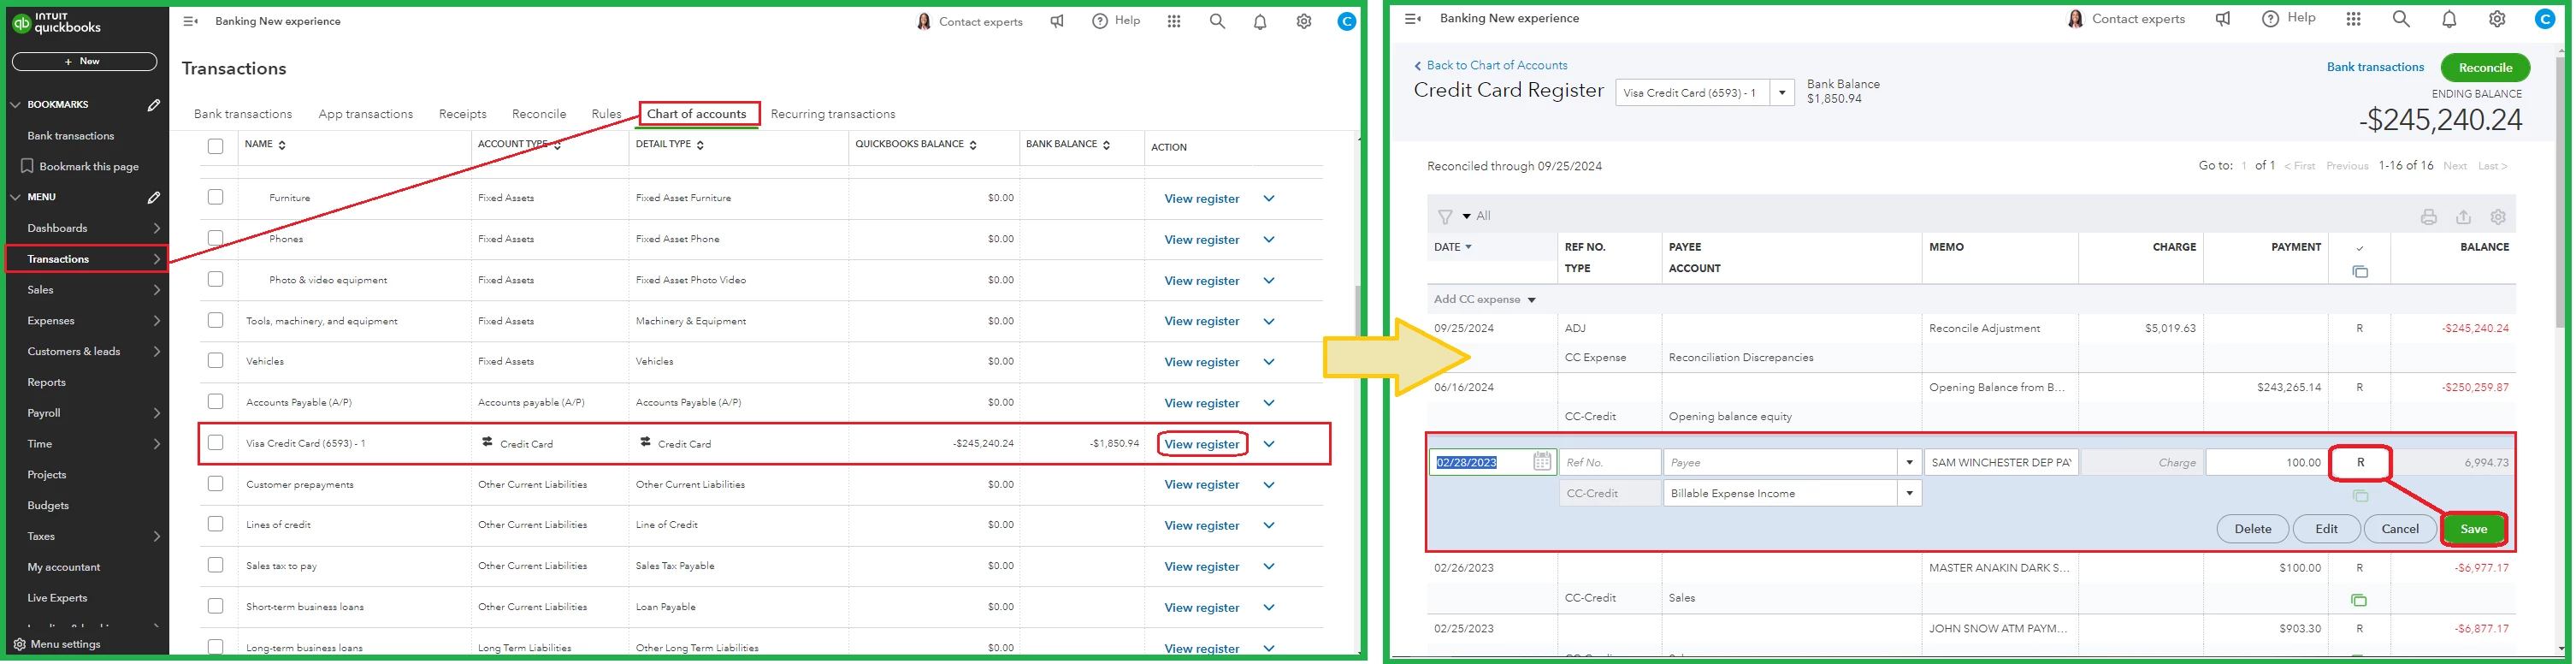The image size is (2576, 664).
Task: Switch to the App transactions tab
Action: (x=366, y=114)
